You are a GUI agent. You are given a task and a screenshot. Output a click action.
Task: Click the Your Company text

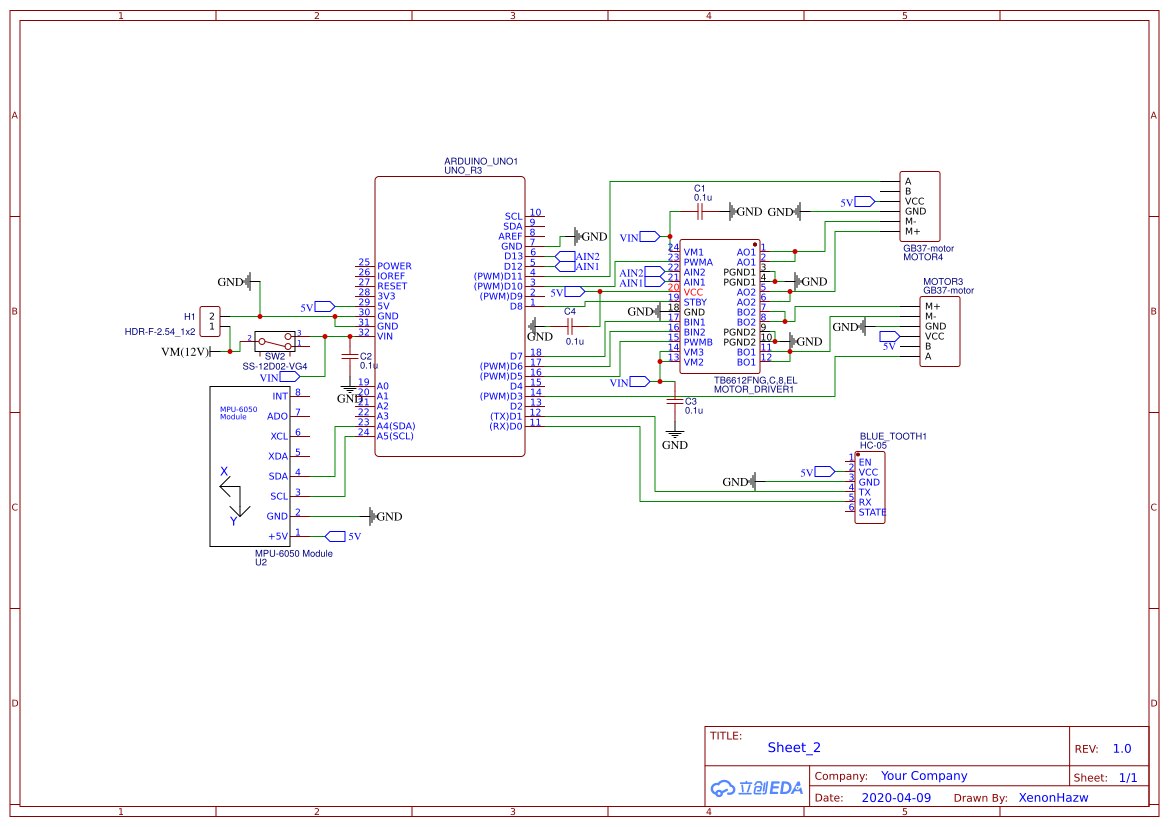[924, 776]
